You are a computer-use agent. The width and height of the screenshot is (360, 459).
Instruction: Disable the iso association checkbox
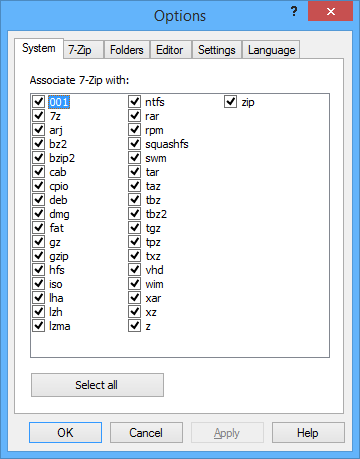point(39,284)
